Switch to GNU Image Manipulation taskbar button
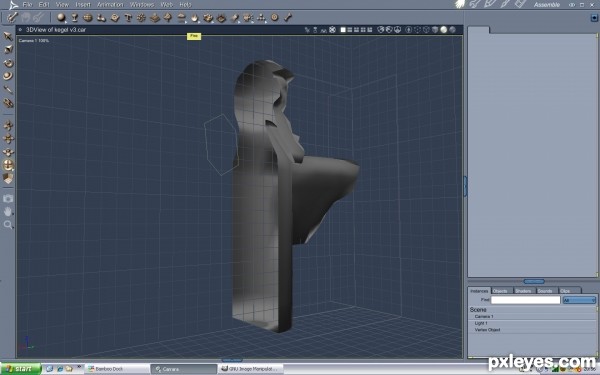 (251, 369)
